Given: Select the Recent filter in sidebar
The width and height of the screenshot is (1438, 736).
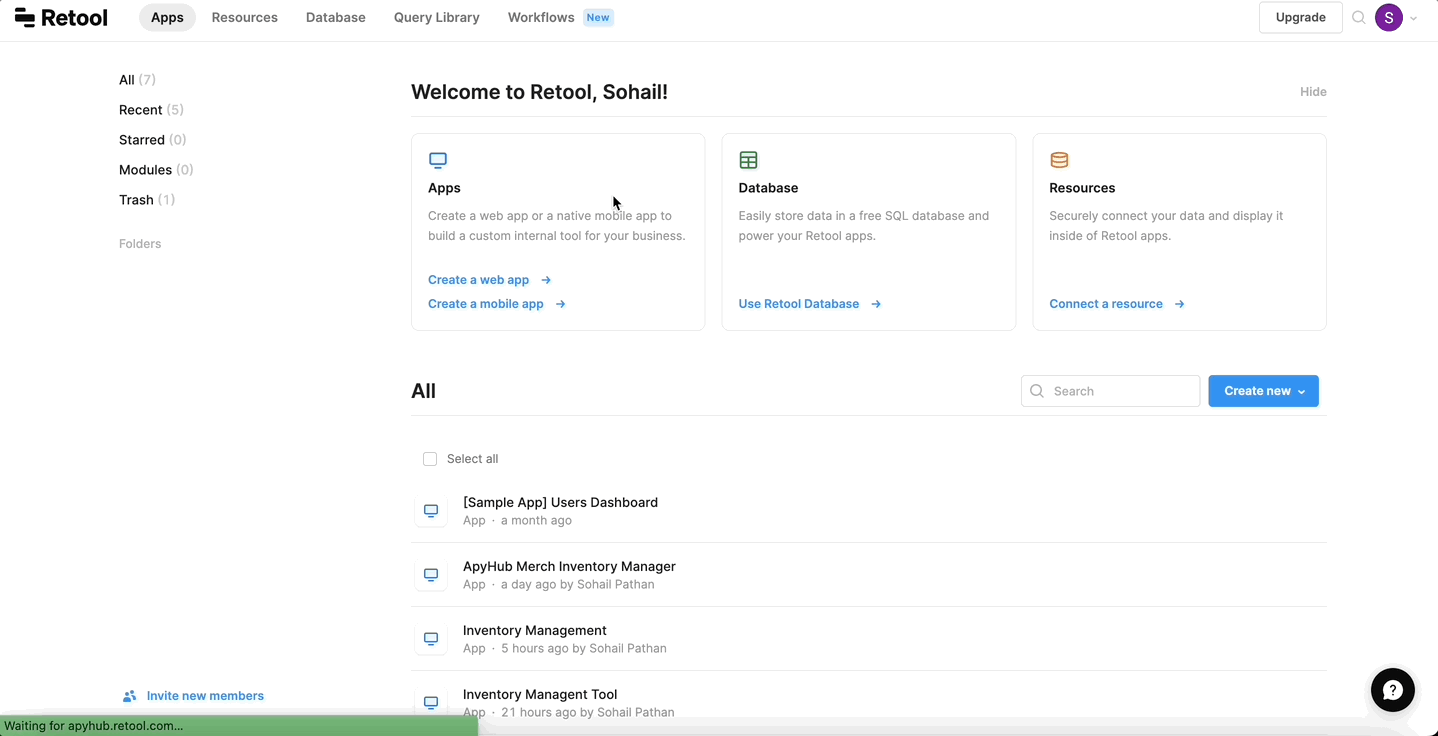Looking at the screenshot, I should 151,110.
